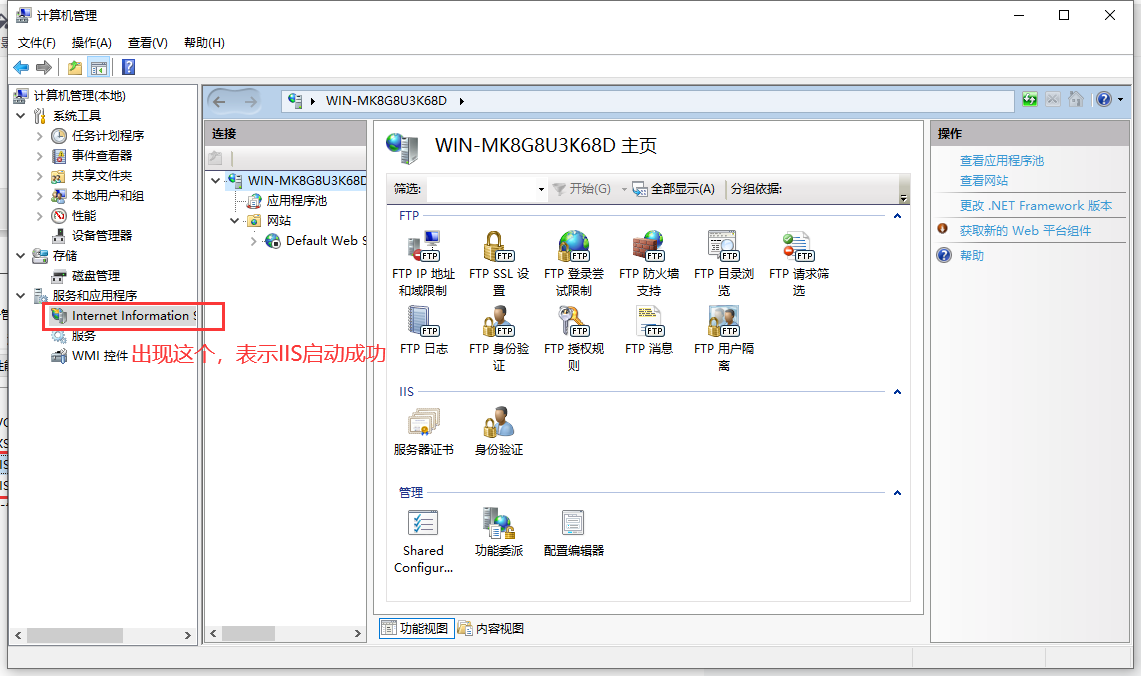Screen dimensions: 1141x676
Task: Click the up one level toolbar icon
Action: pyautogui.click(x=74, y=68)
